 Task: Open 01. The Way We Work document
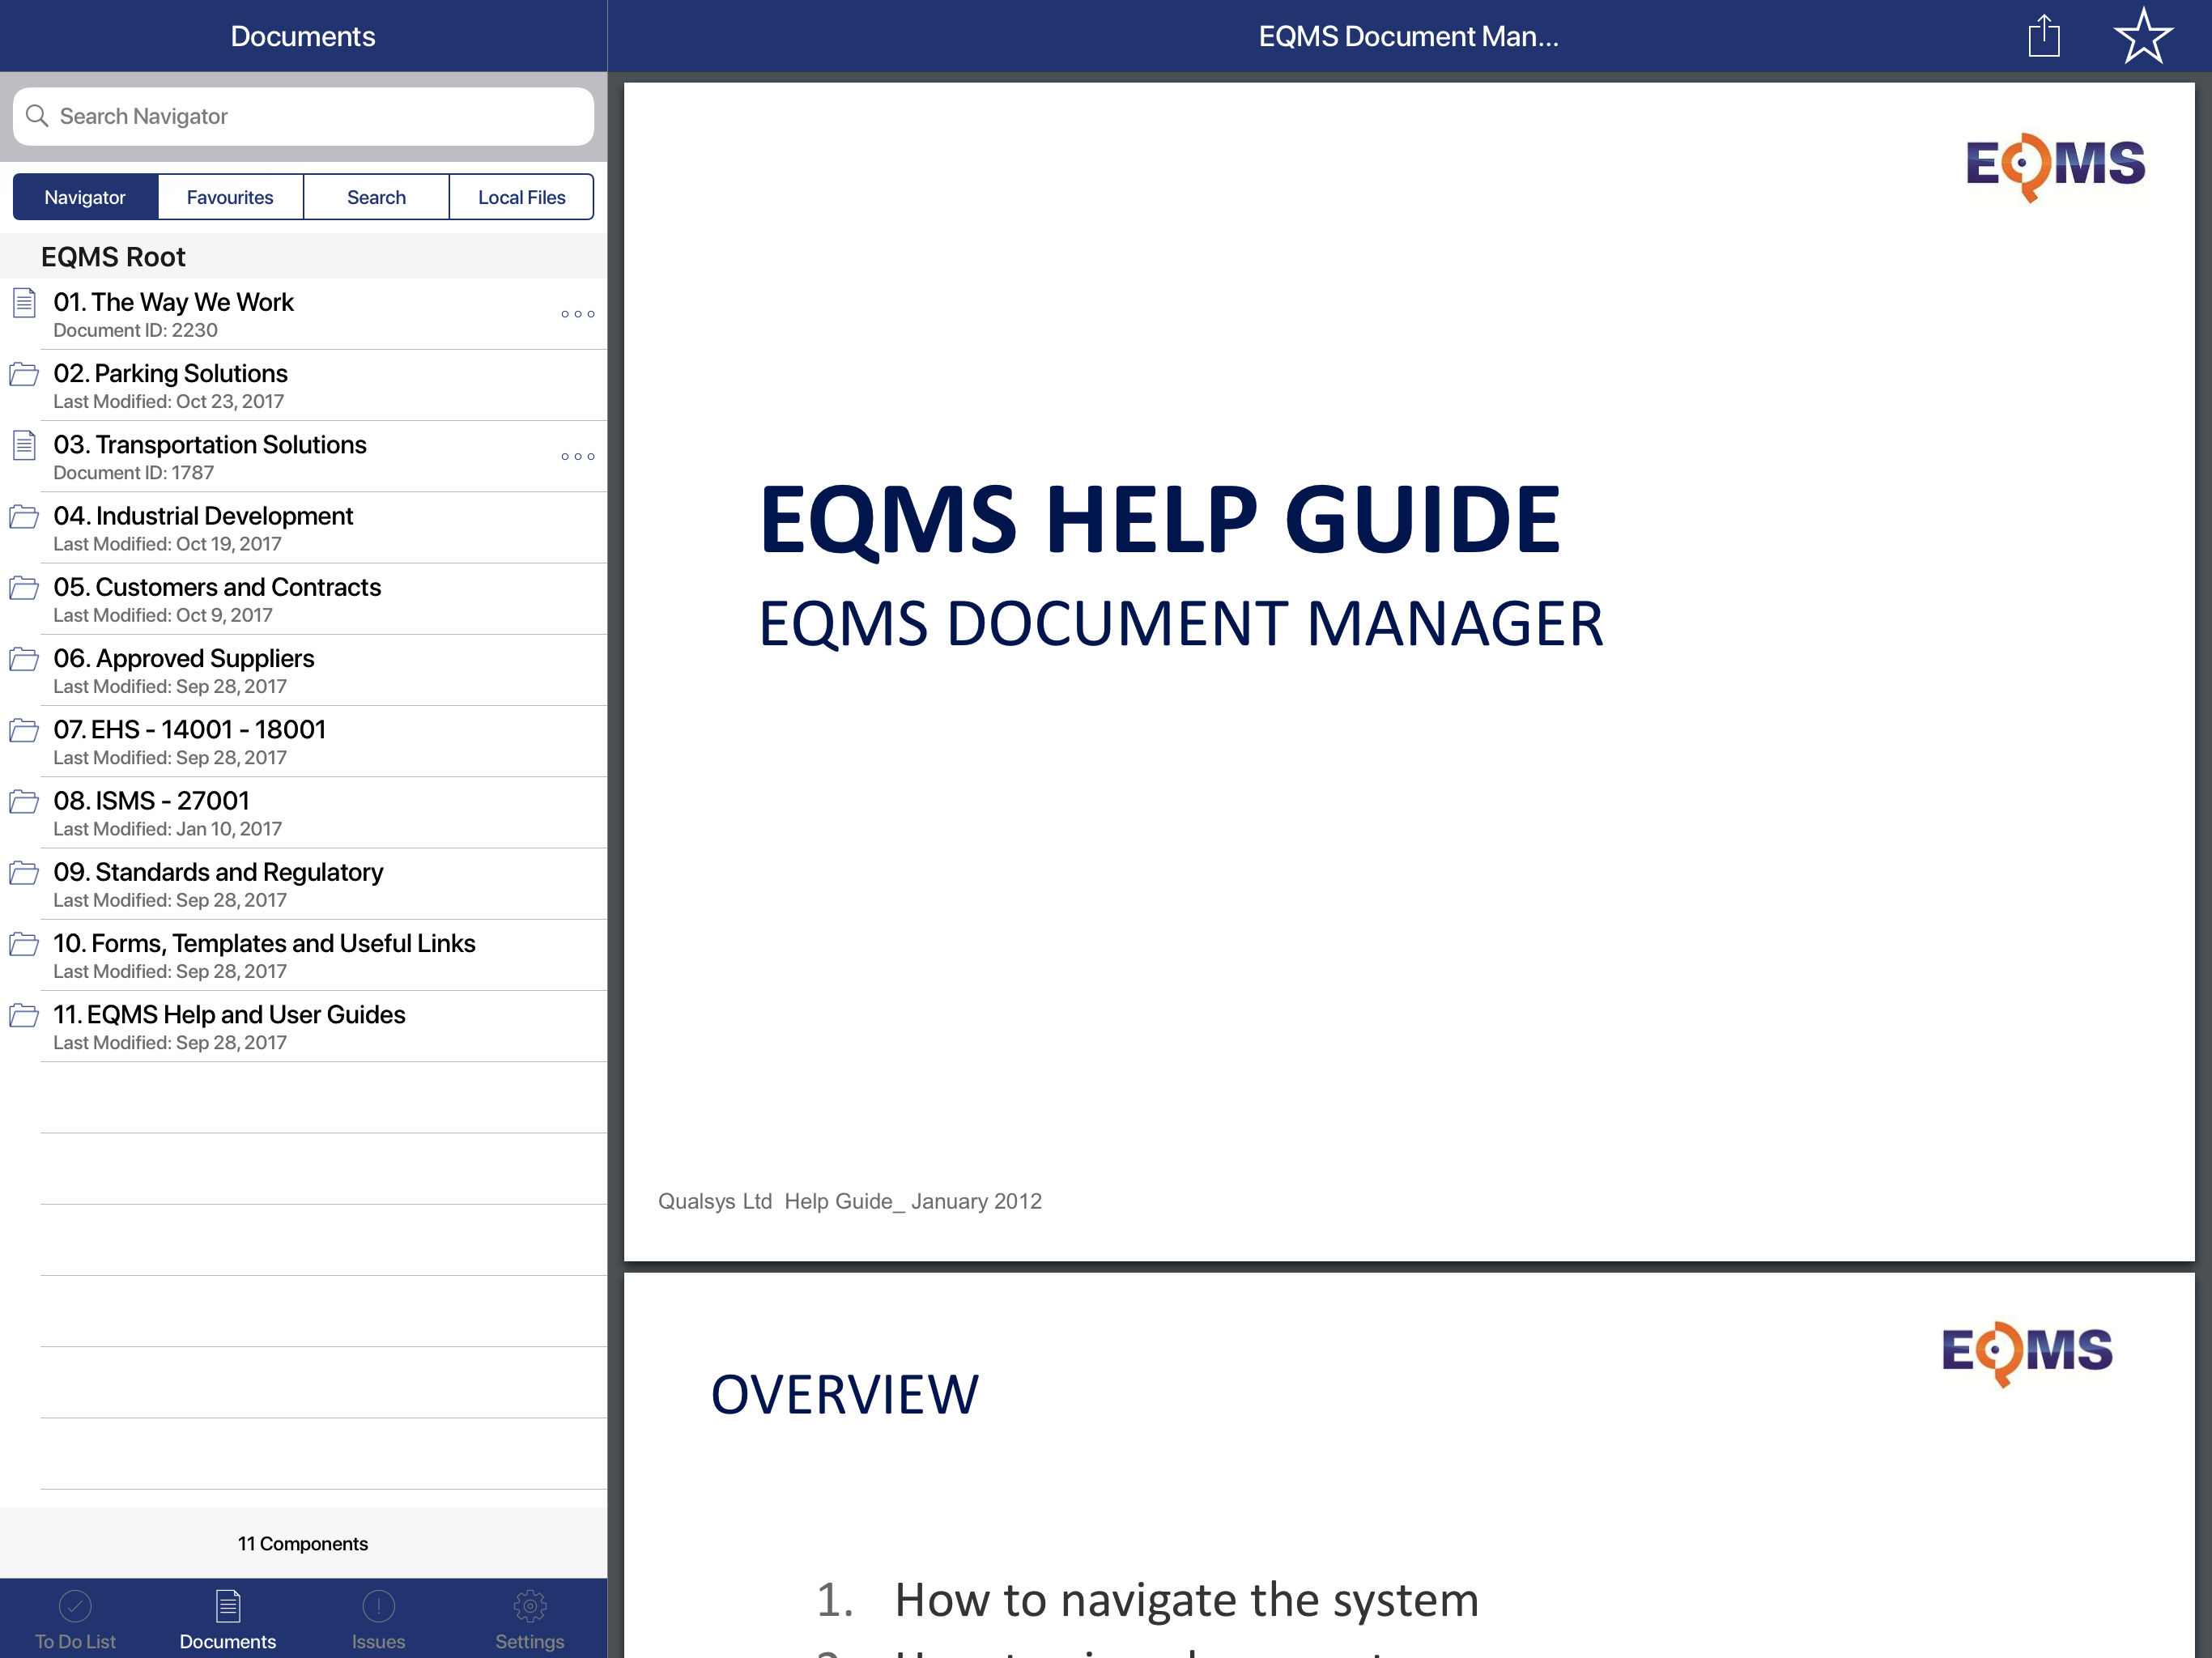(x=303, y=314)
